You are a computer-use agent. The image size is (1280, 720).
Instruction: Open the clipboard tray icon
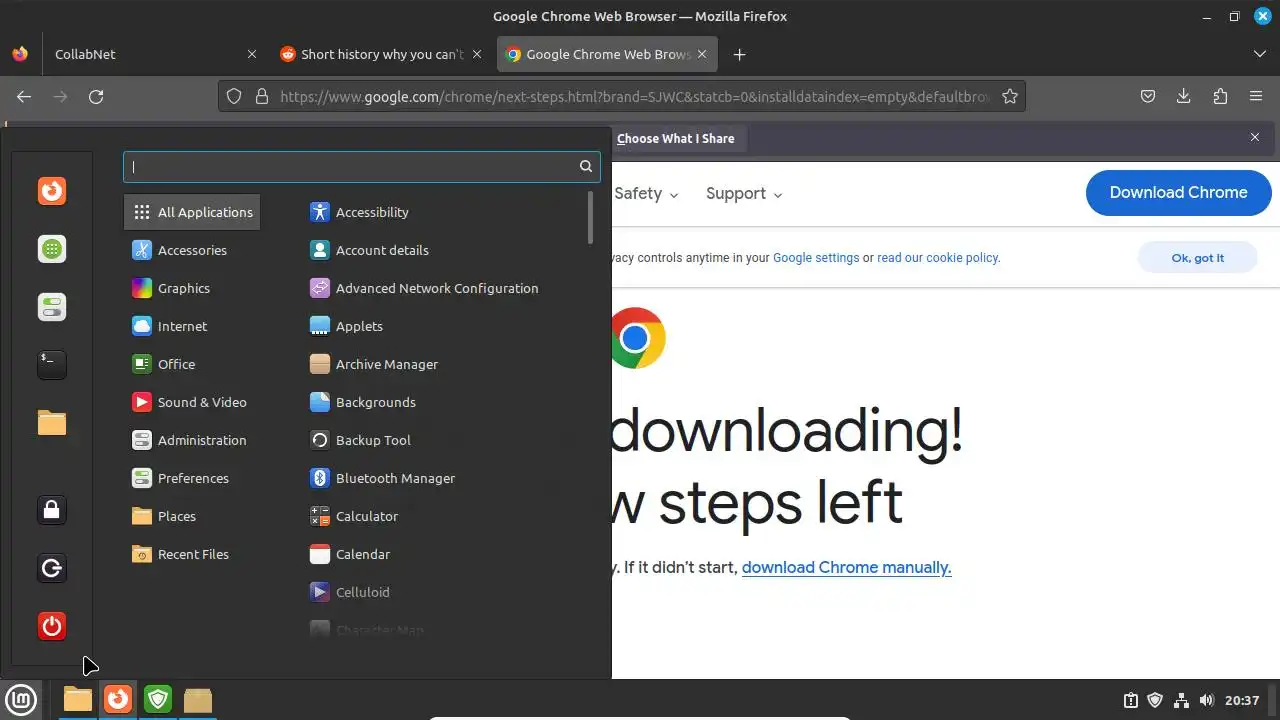(1130, 700)
